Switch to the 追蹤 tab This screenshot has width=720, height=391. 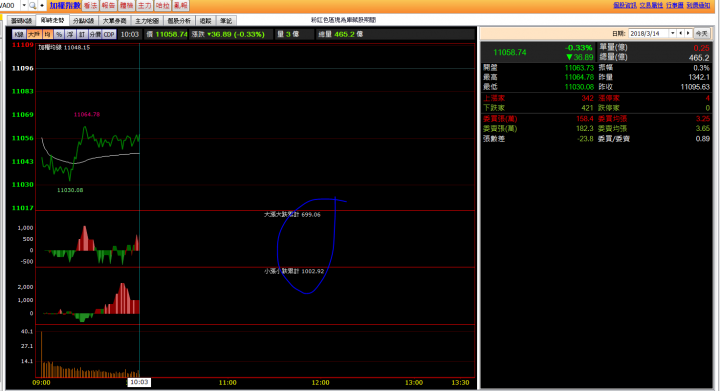tap(205, 21)
